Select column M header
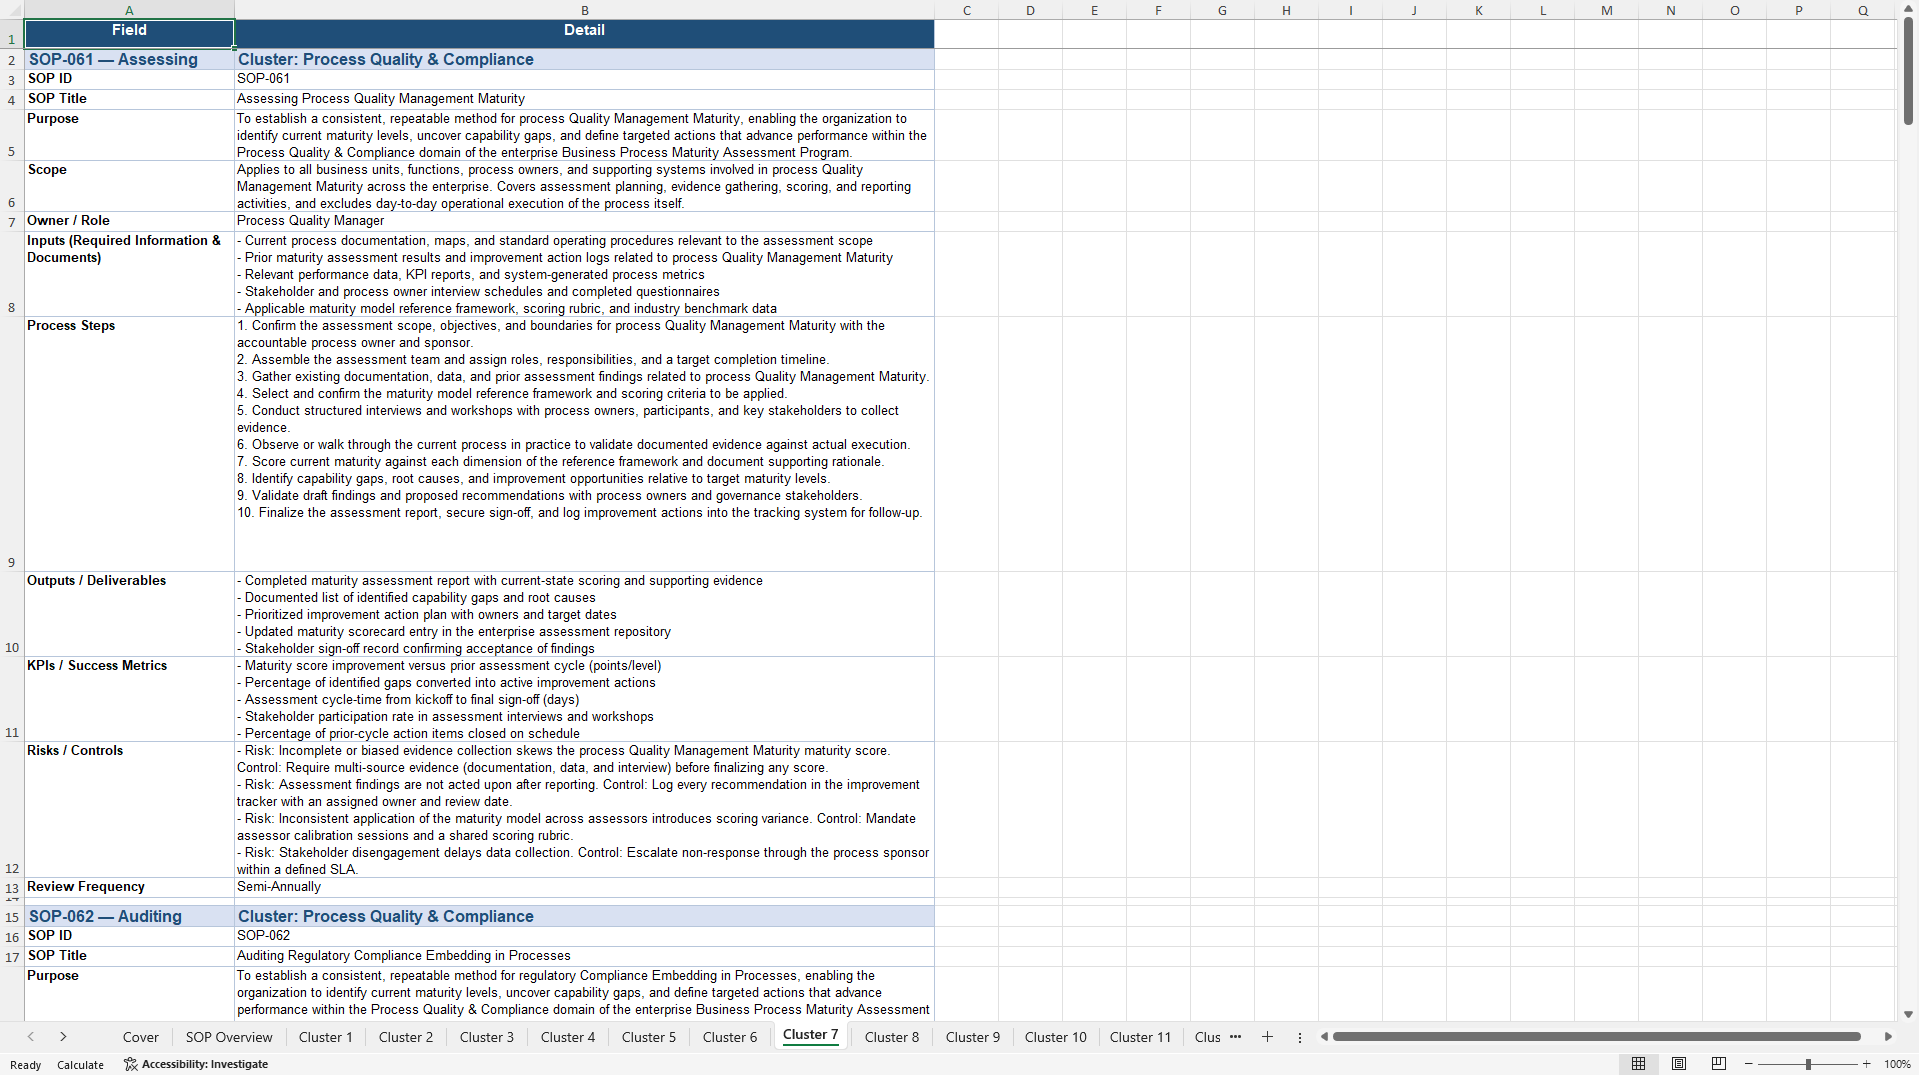This screenshot has width=1919, height=1075. [1607, 10]
